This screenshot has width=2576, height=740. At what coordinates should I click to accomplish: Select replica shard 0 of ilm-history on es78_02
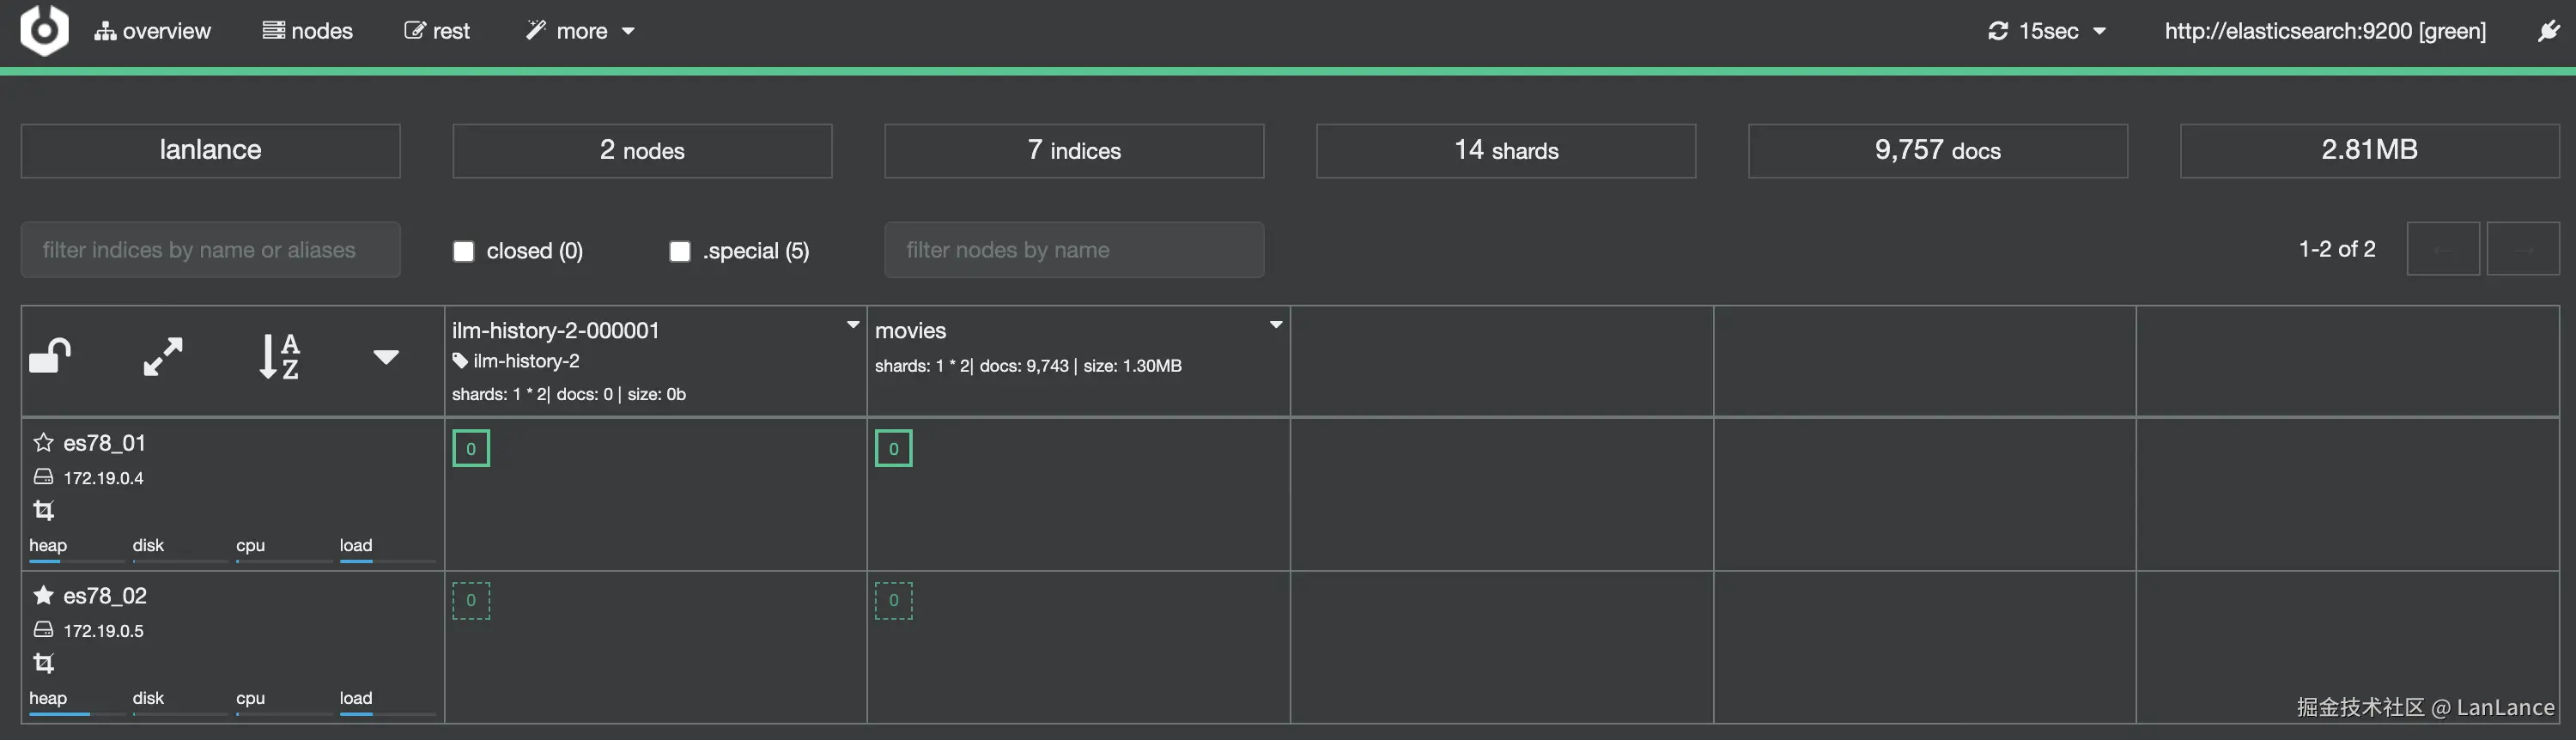tap(471, 601)
